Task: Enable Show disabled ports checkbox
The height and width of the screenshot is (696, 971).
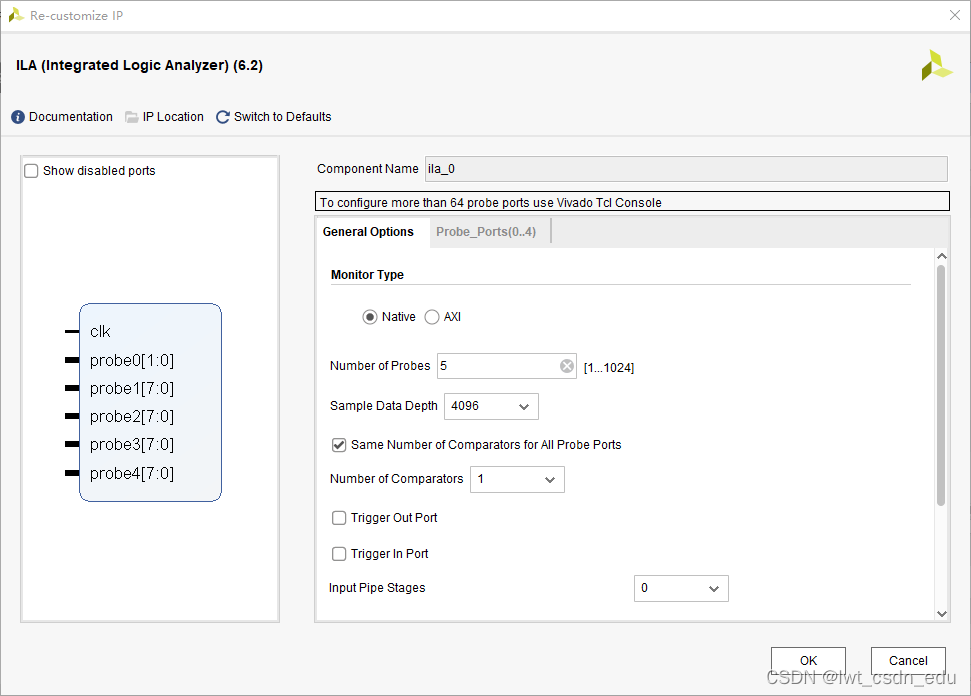Action: click(31, 171)
